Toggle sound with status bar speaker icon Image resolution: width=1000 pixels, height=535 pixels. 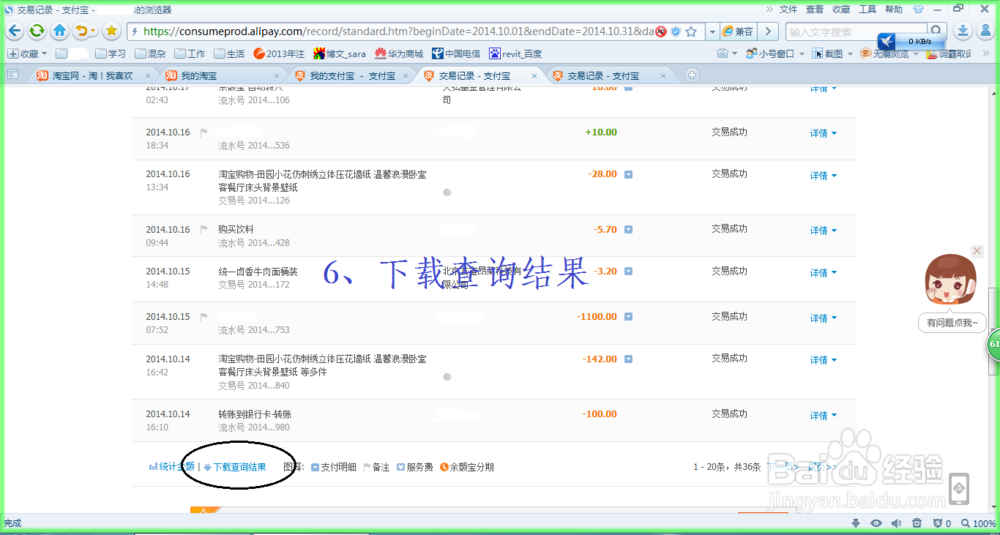tap(897, 524)
